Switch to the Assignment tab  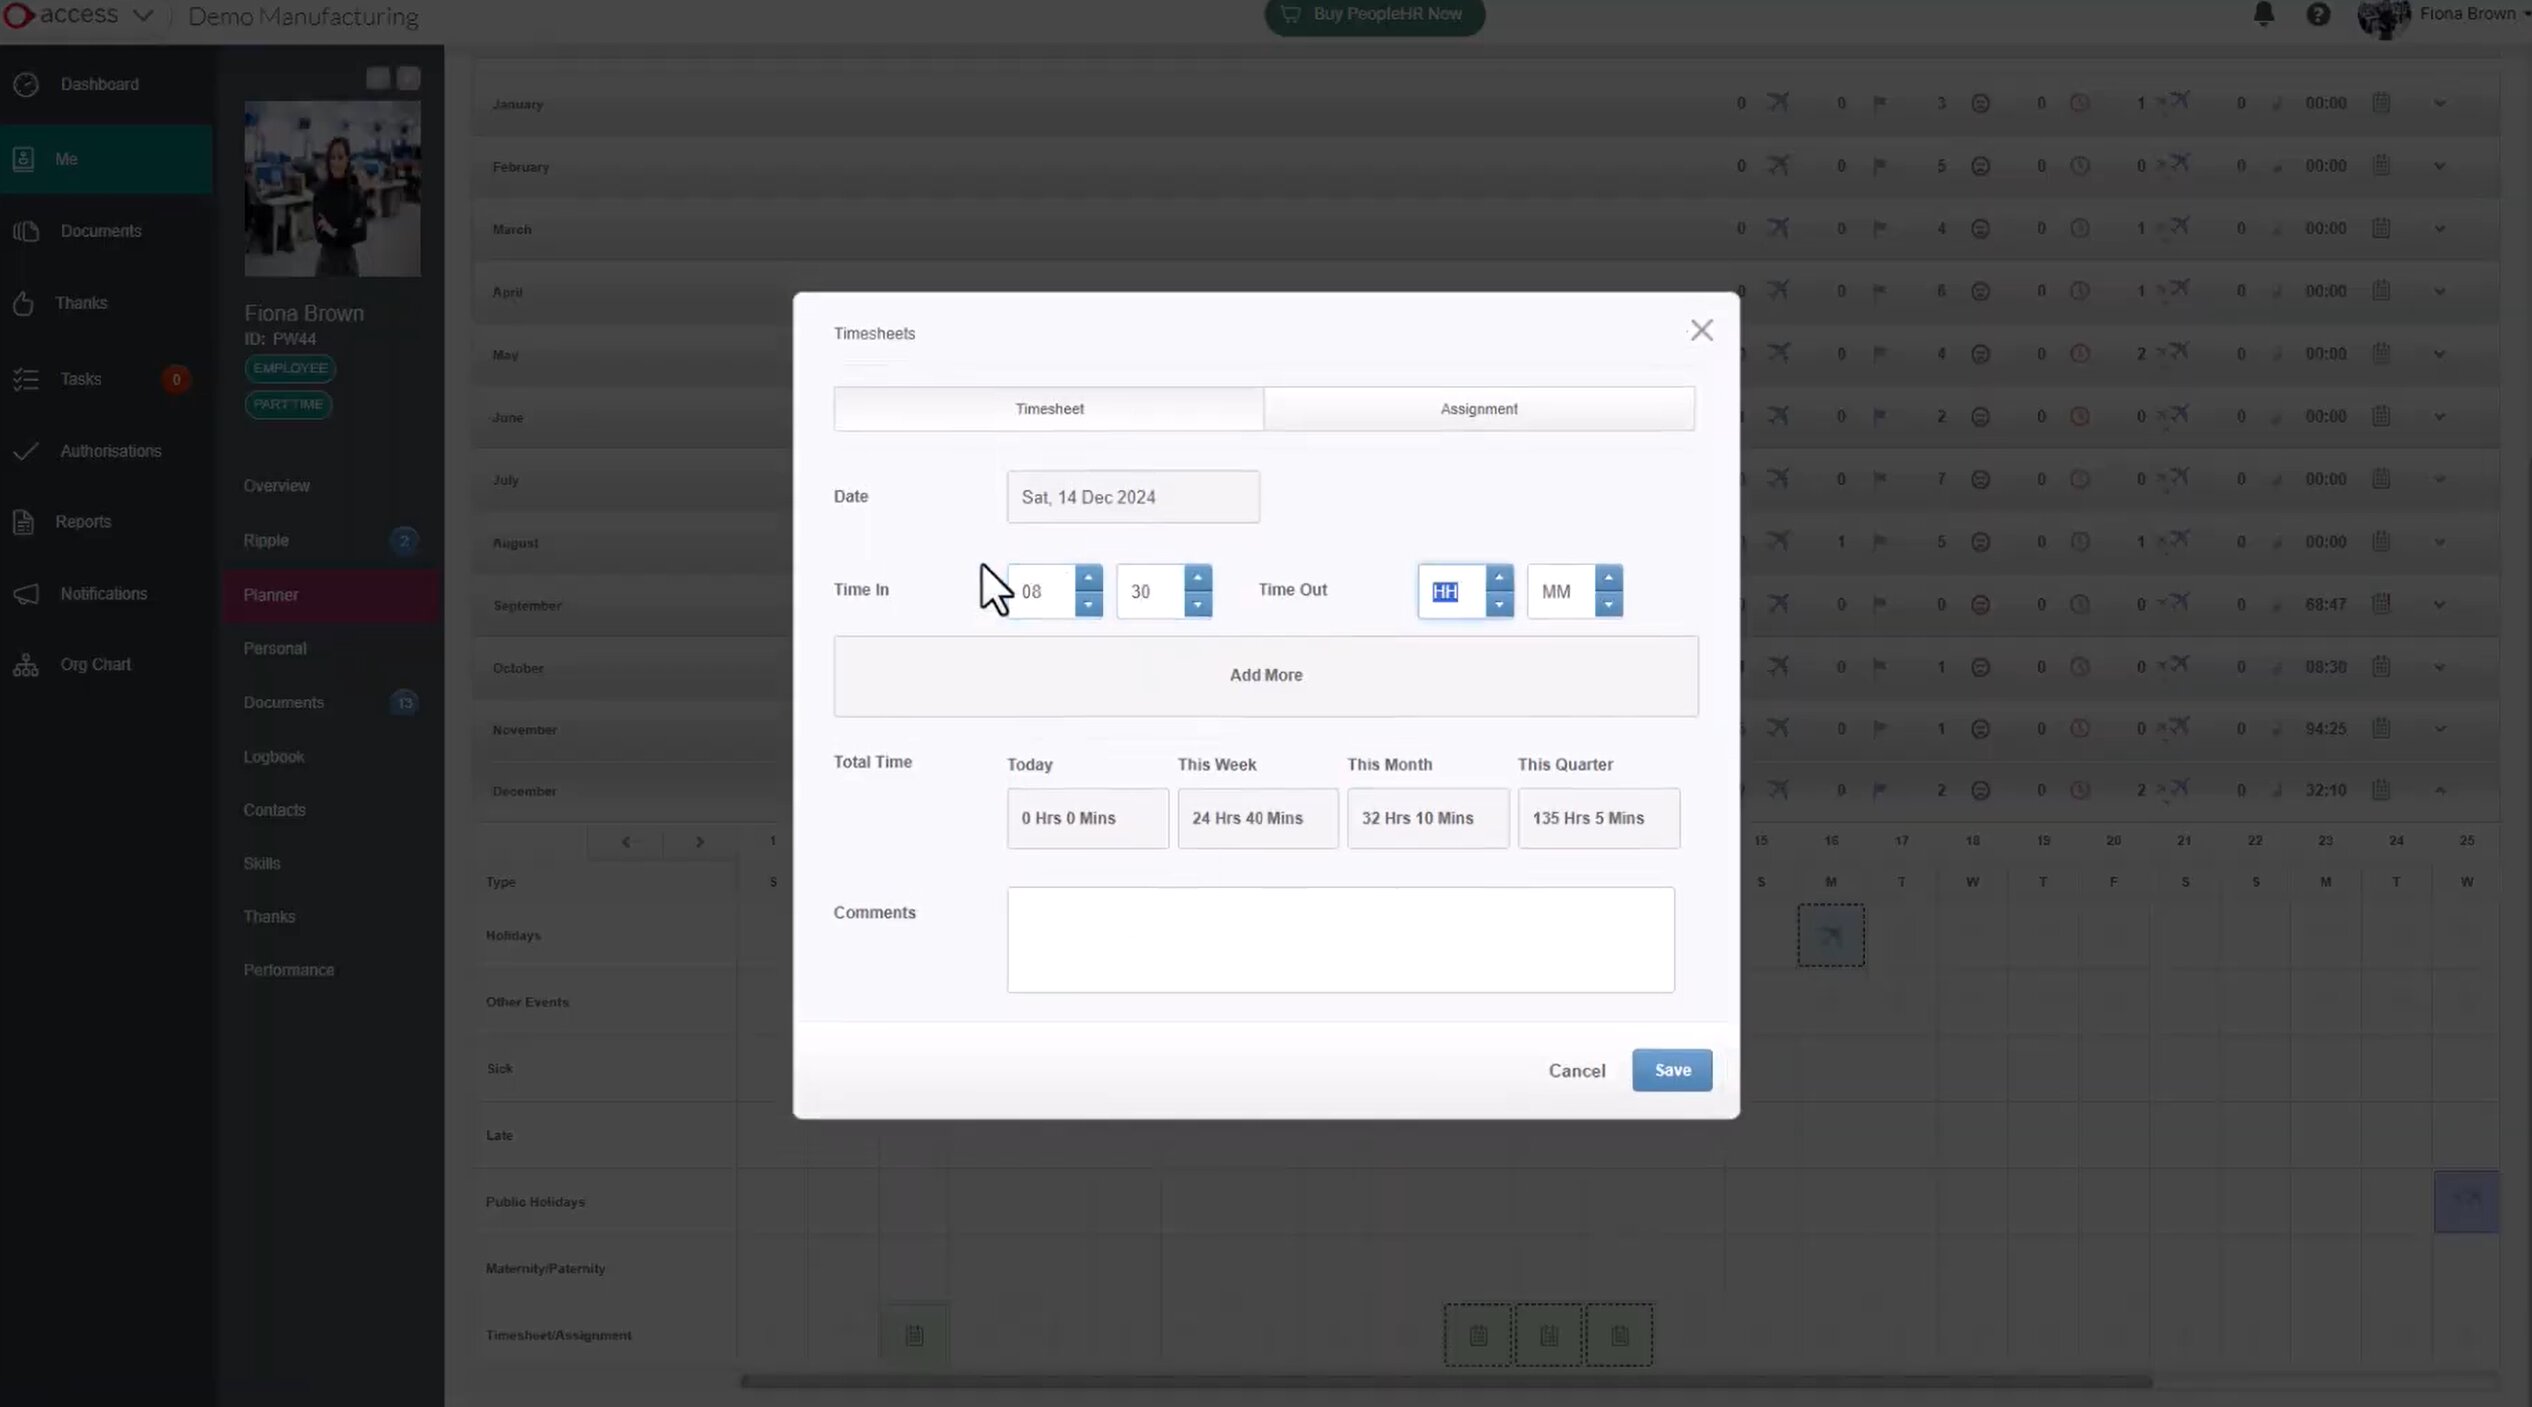(1478, 409)
